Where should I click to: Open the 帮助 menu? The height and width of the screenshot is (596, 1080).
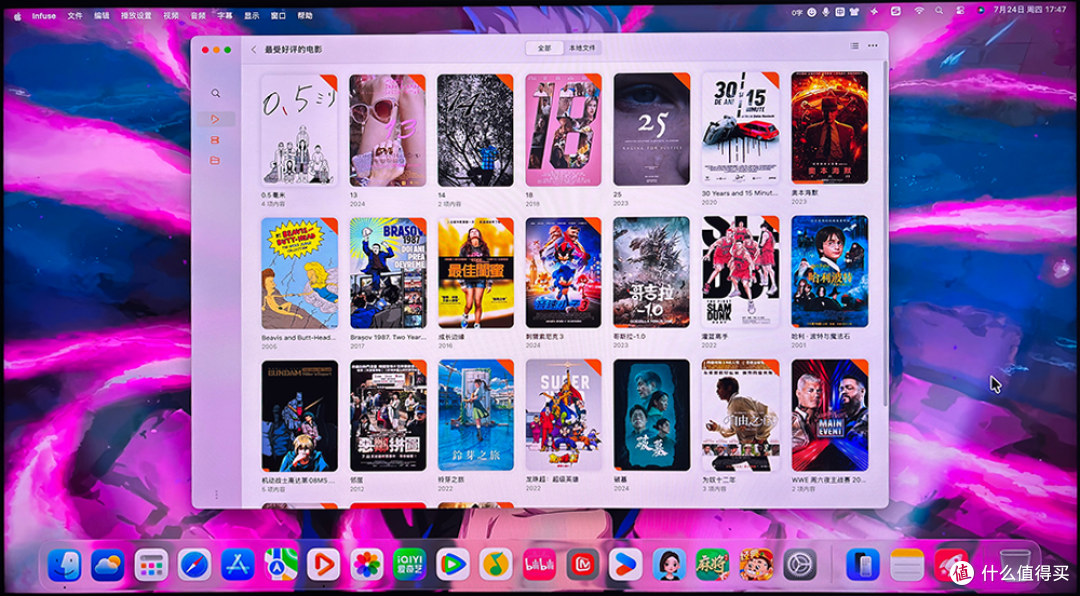point(304,15)
